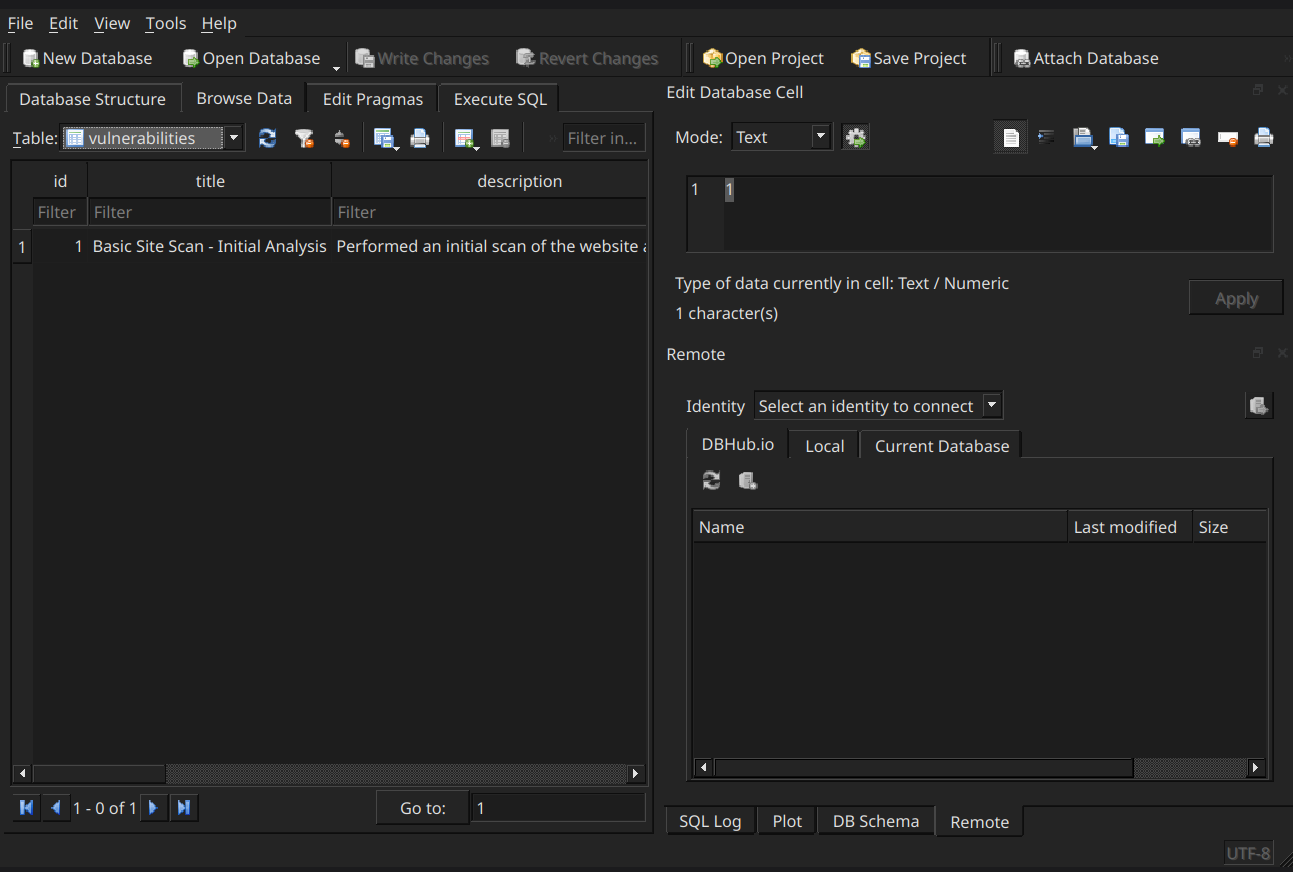This screenshot has width=1293, height=872.
Task: Switch to the Execute SQL tab
Action: click(500, 99)
